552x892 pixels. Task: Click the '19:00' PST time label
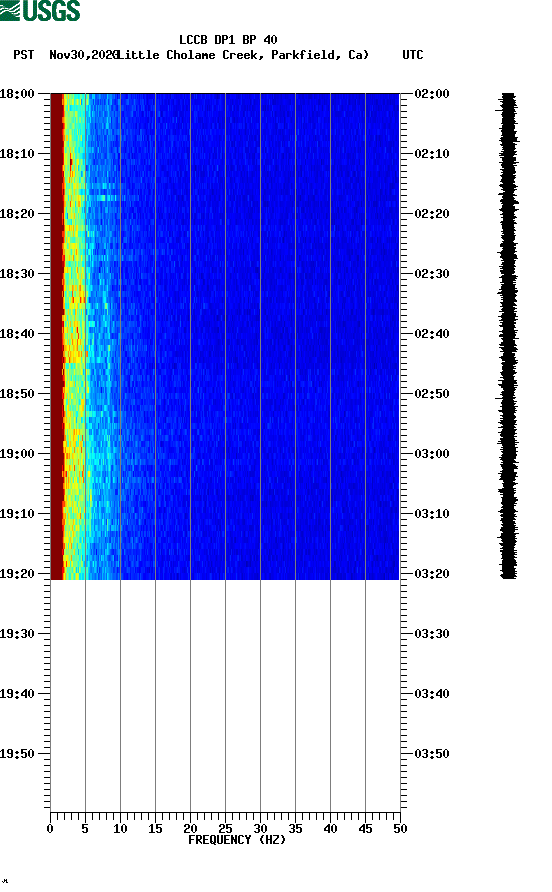17,454
